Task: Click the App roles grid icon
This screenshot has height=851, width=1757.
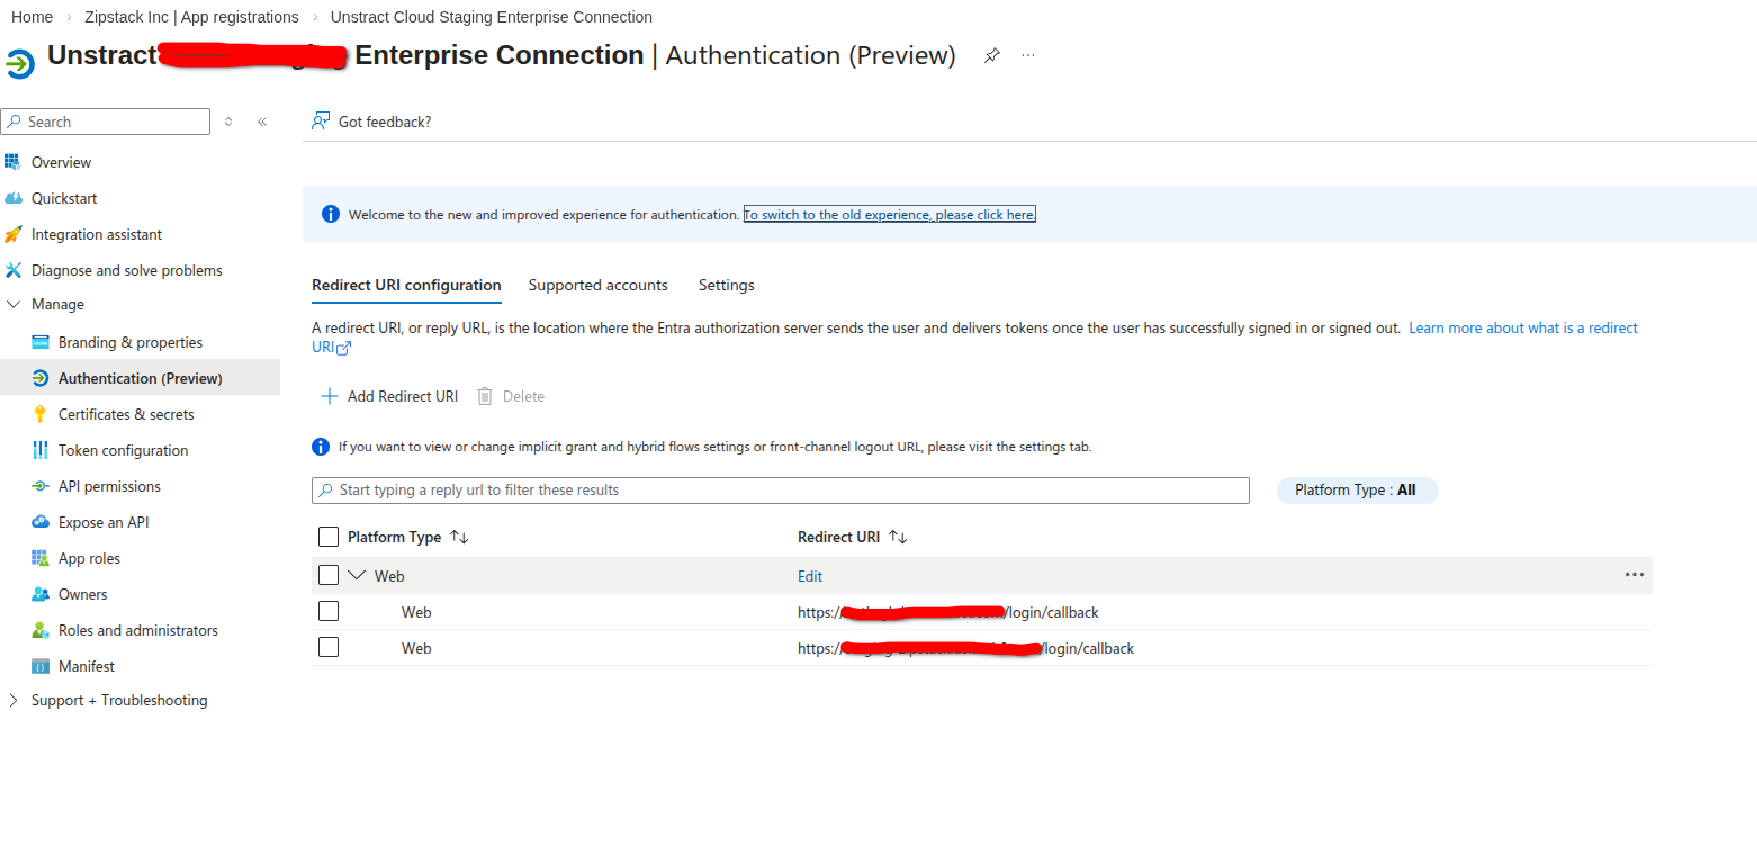Action: (40, 558)
